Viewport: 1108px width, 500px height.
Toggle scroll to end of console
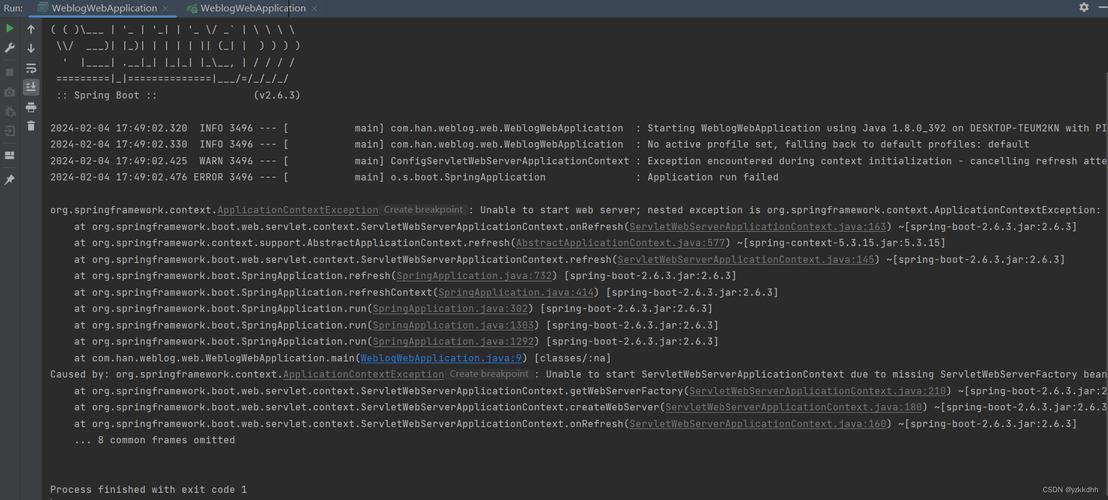tap(30, 87)
